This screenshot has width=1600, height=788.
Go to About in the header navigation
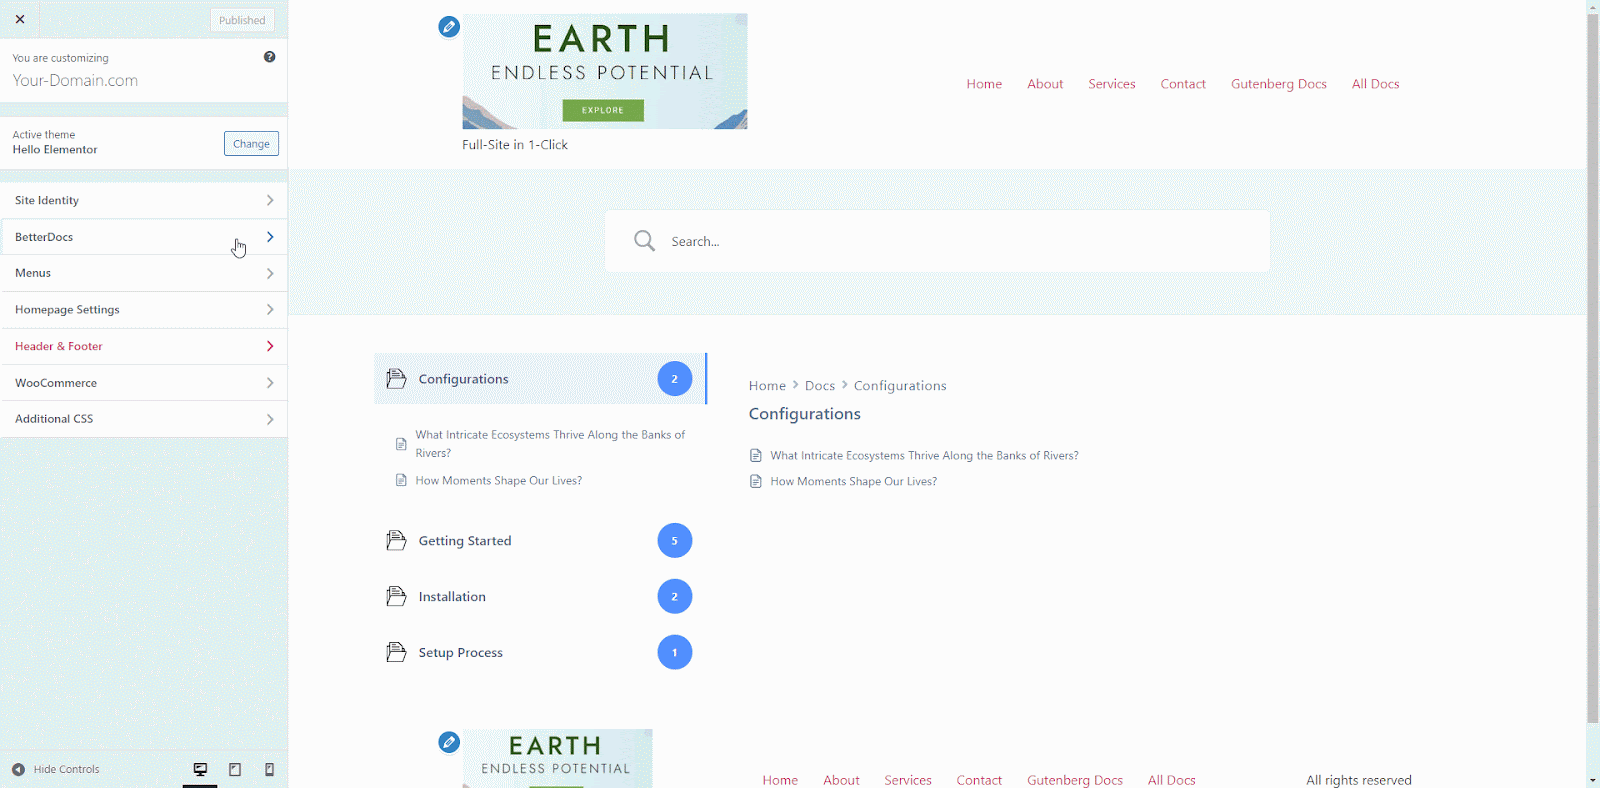click(1045, 84)
